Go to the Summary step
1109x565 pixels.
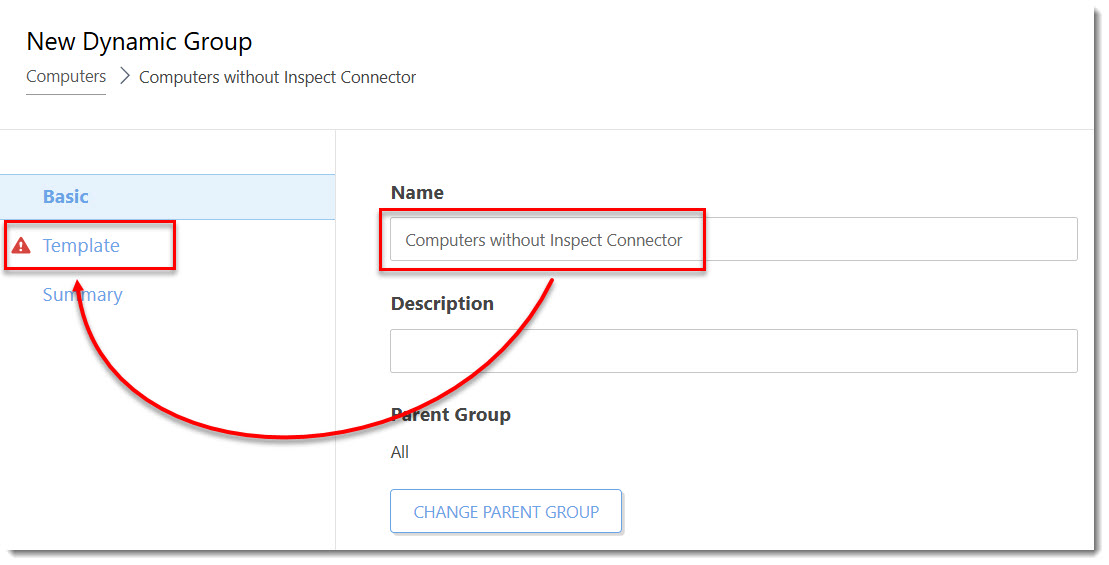pyautogui.click(x=82, y=295)
